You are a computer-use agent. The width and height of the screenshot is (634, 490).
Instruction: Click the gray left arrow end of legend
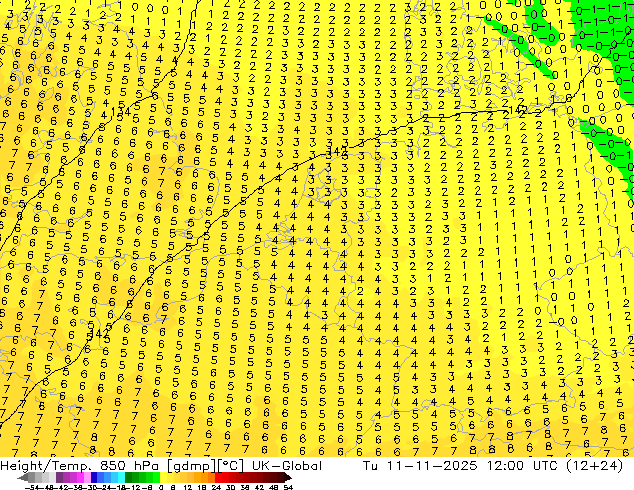(x=23, y=478)
